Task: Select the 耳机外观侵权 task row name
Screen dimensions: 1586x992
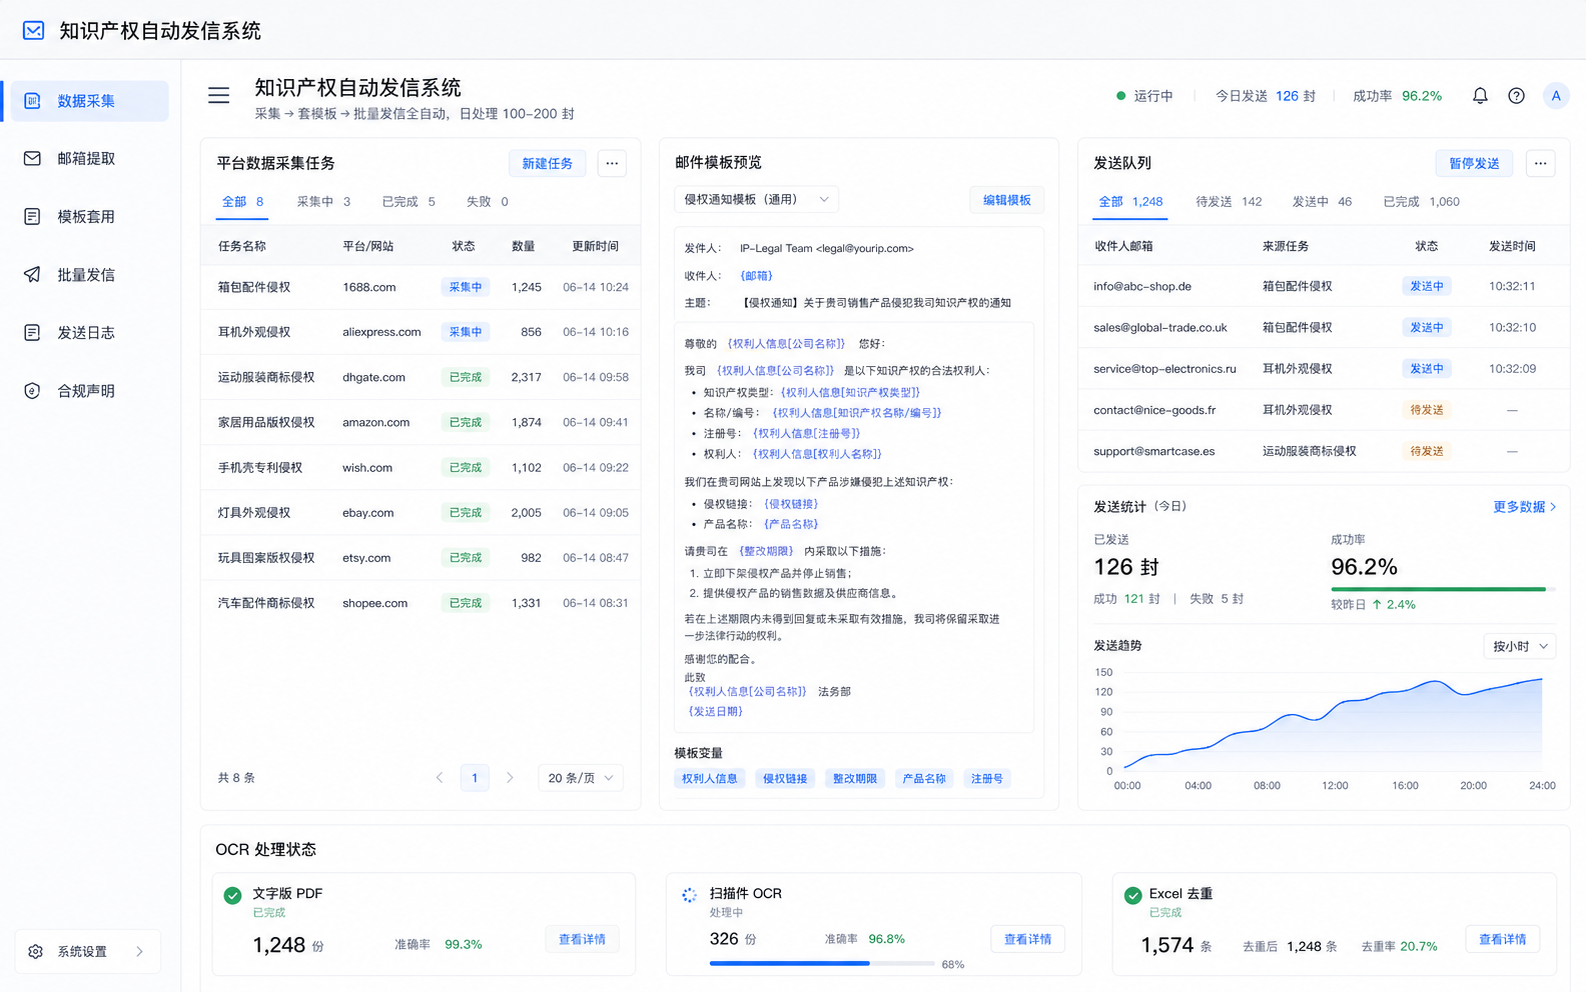Action: [x=254, y=332]
